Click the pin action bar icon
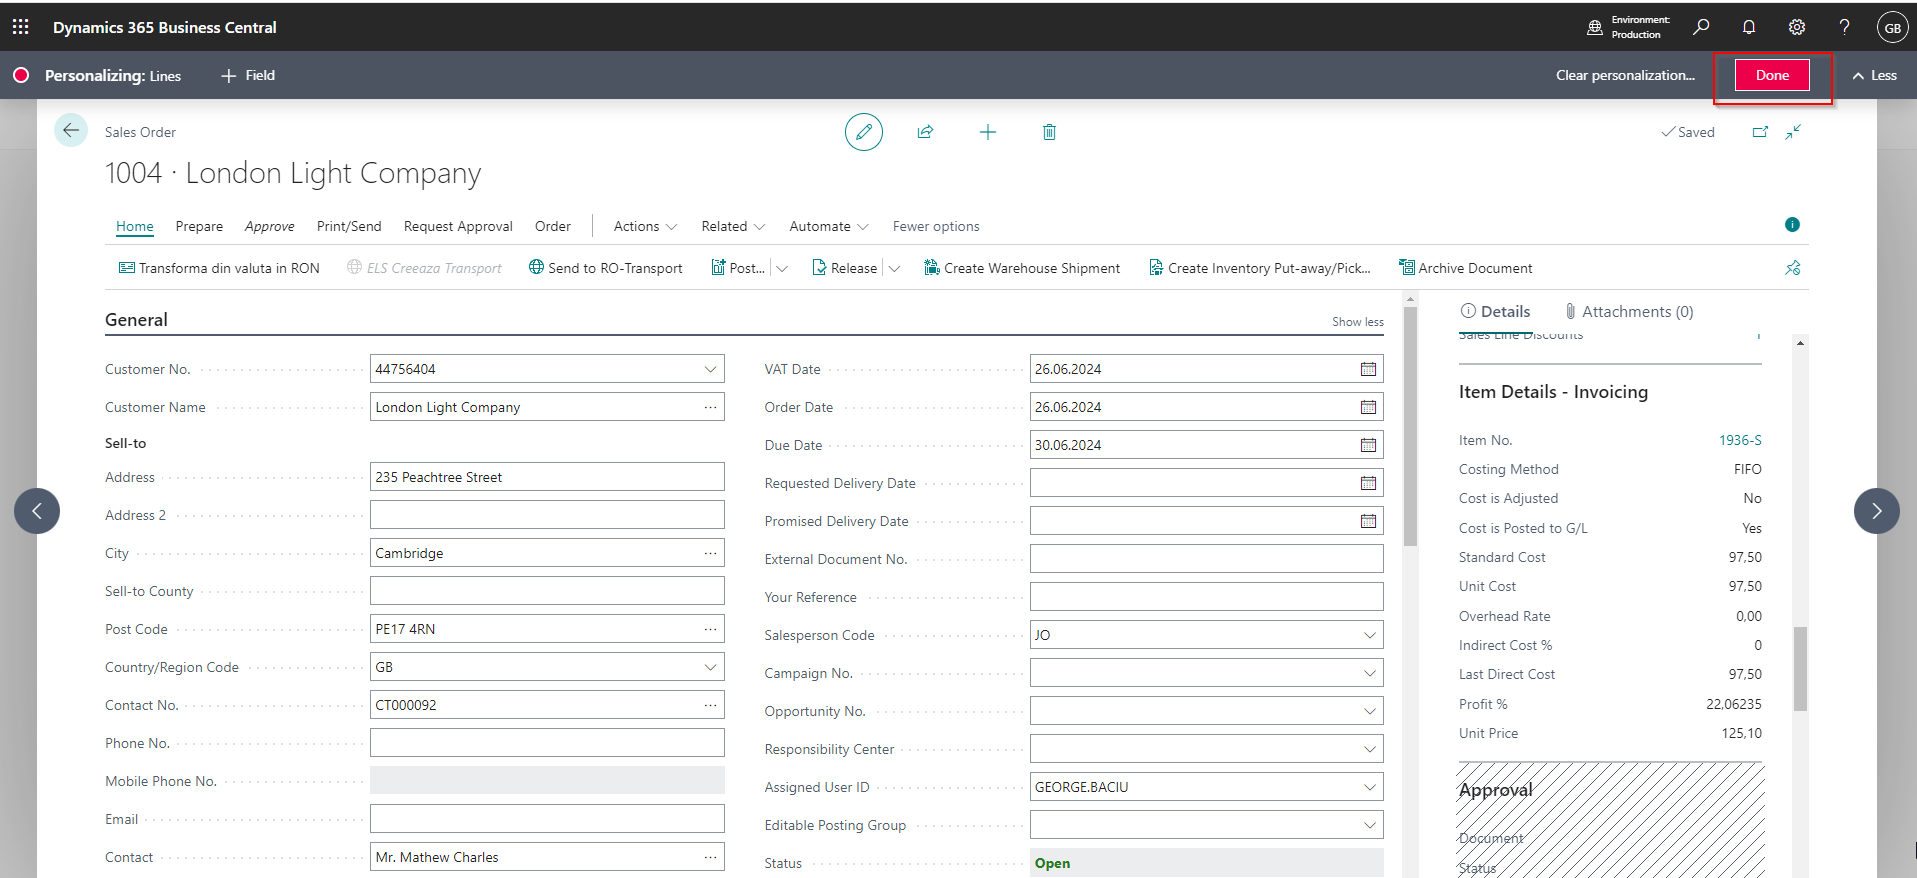Image resolution: width=1917 pixels, height=878 pixels. [x=1793, y=268]
